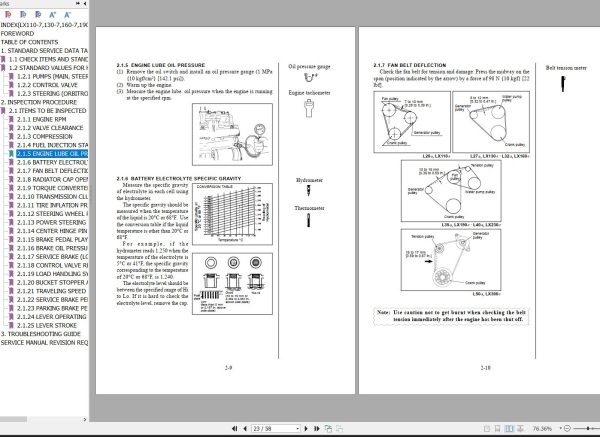Image resolution: width=600 pixels, height=437 pixels.
Task: Open 2.1.7 FAN BELT DEFLECTION bookmark
Action: (x=52, y=171)
